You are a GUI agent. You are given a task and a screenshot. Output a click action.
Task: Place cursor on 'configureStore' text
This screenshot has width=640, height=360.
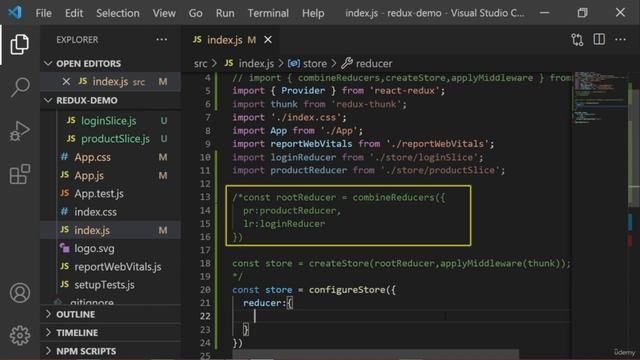coord(347,289)
